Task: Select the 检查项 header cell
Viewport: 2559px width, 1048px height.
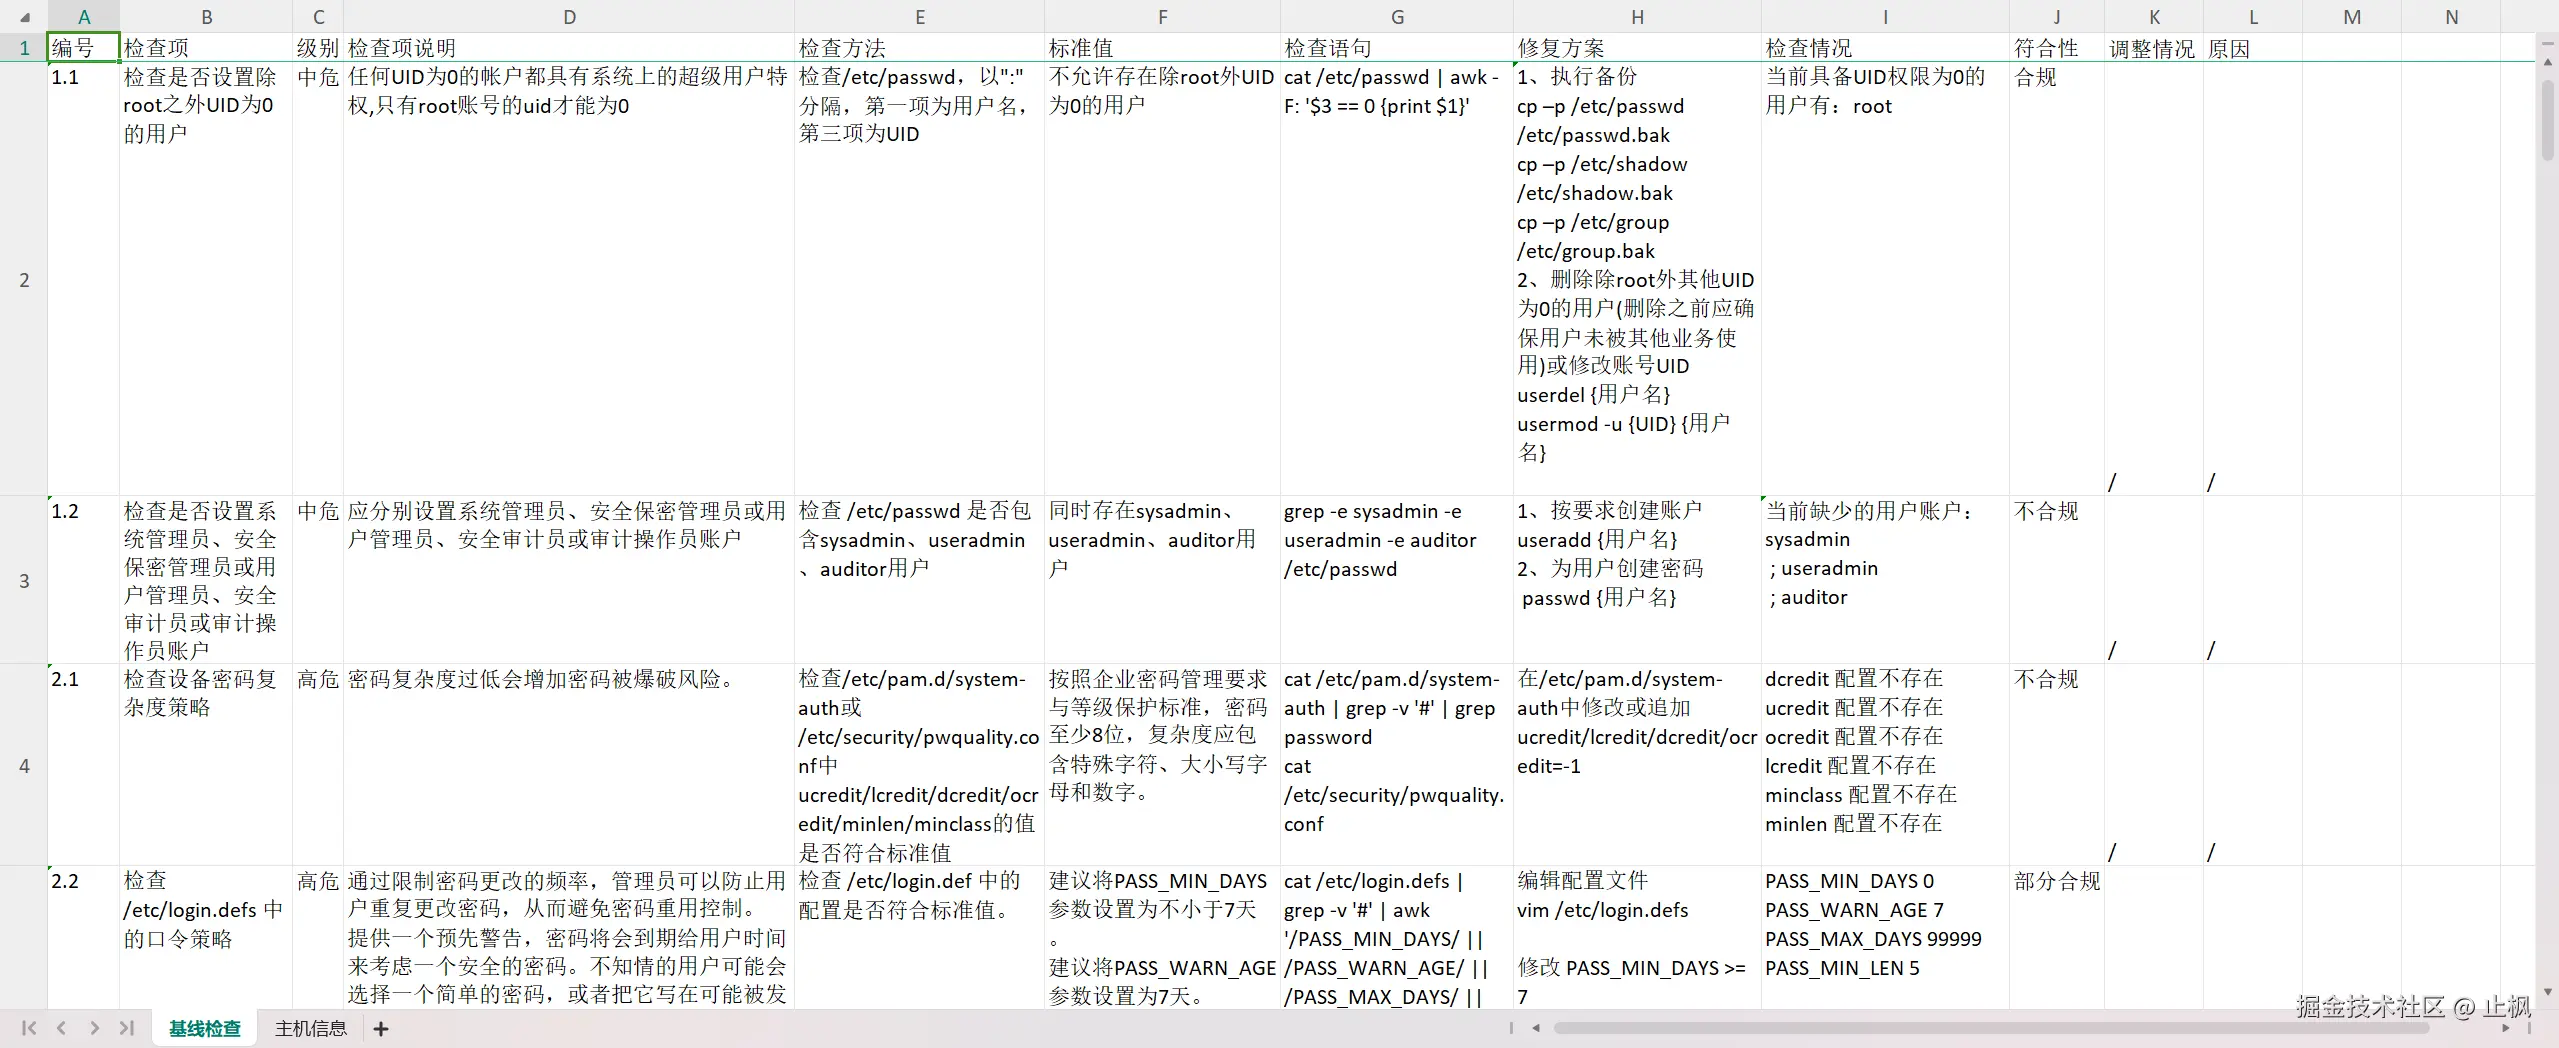Action: [x=206, y=47]
